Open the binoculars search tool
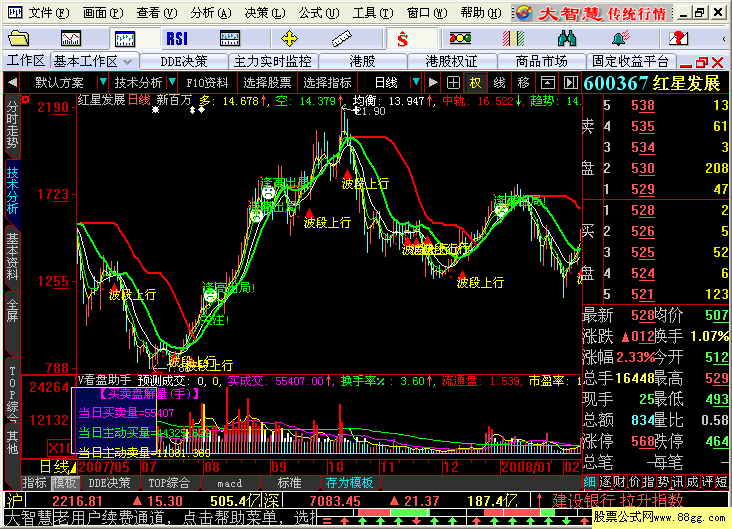Viewport: 732px width, 529px height. click(567, 38)
